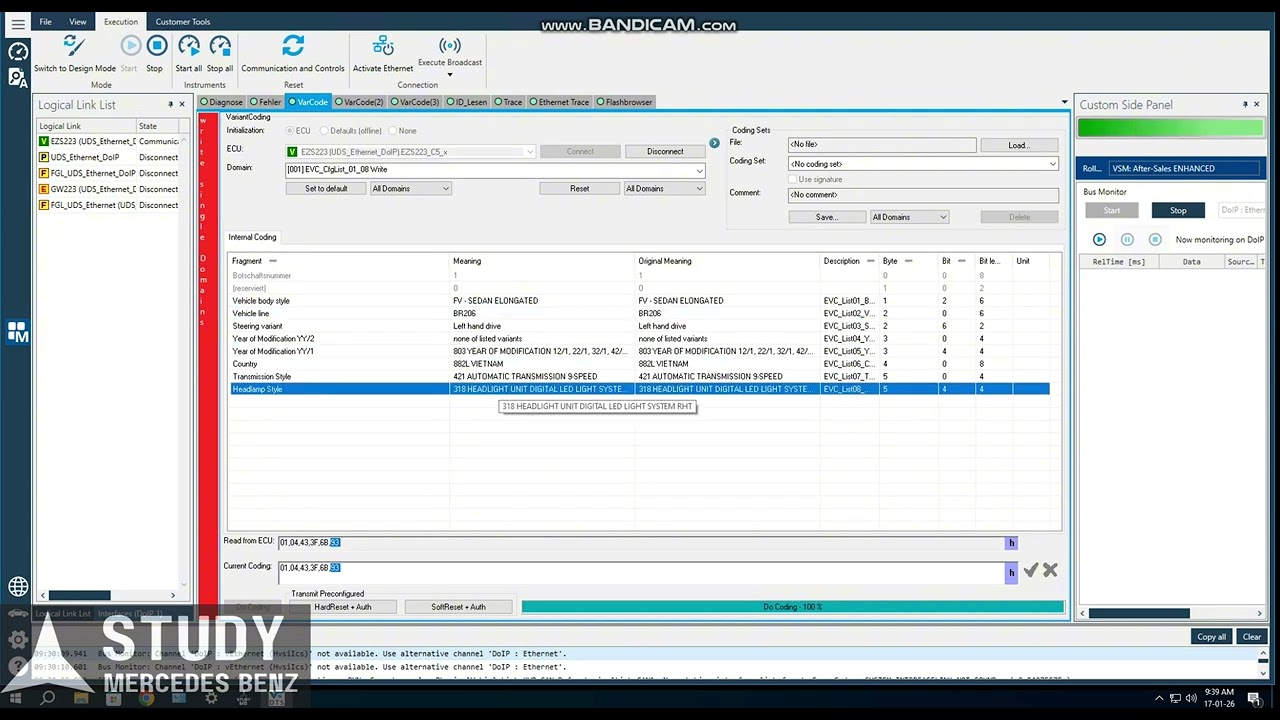The image size is (1280, 720).
Task: Open the gauge dashboard sidebar icon
Action: (18, 52)
